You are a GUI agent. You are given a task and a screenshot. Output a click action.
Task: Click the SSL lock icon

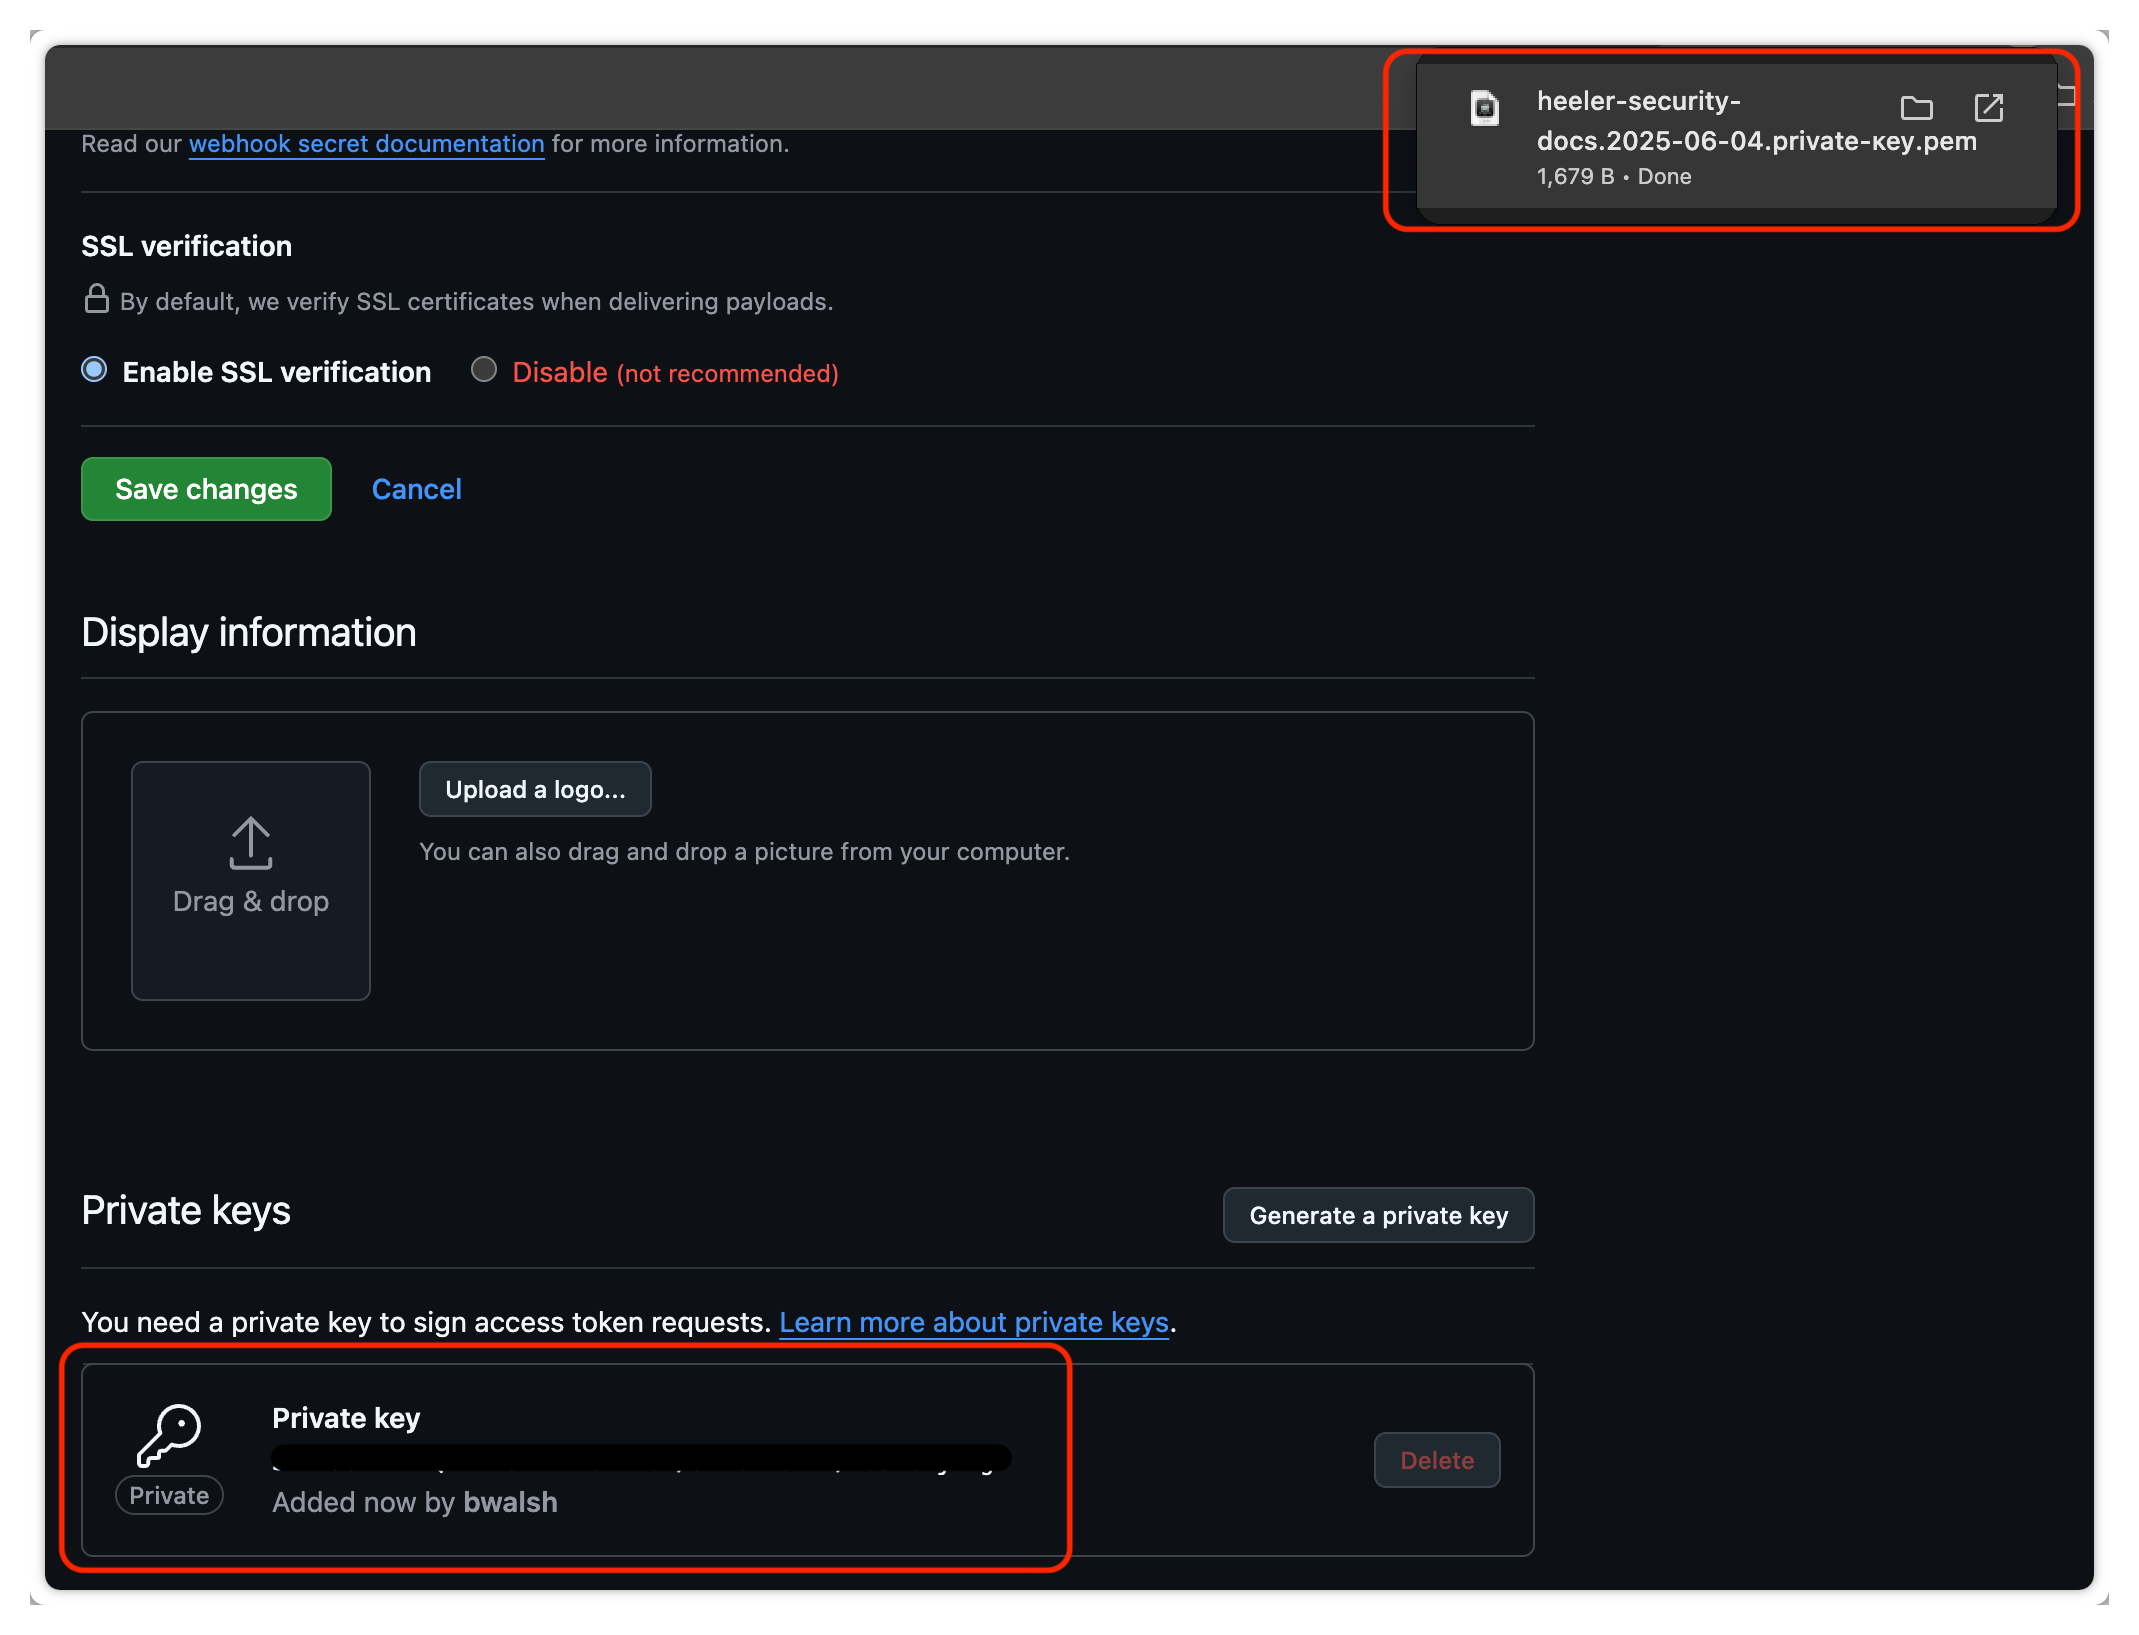pos(96,299)
